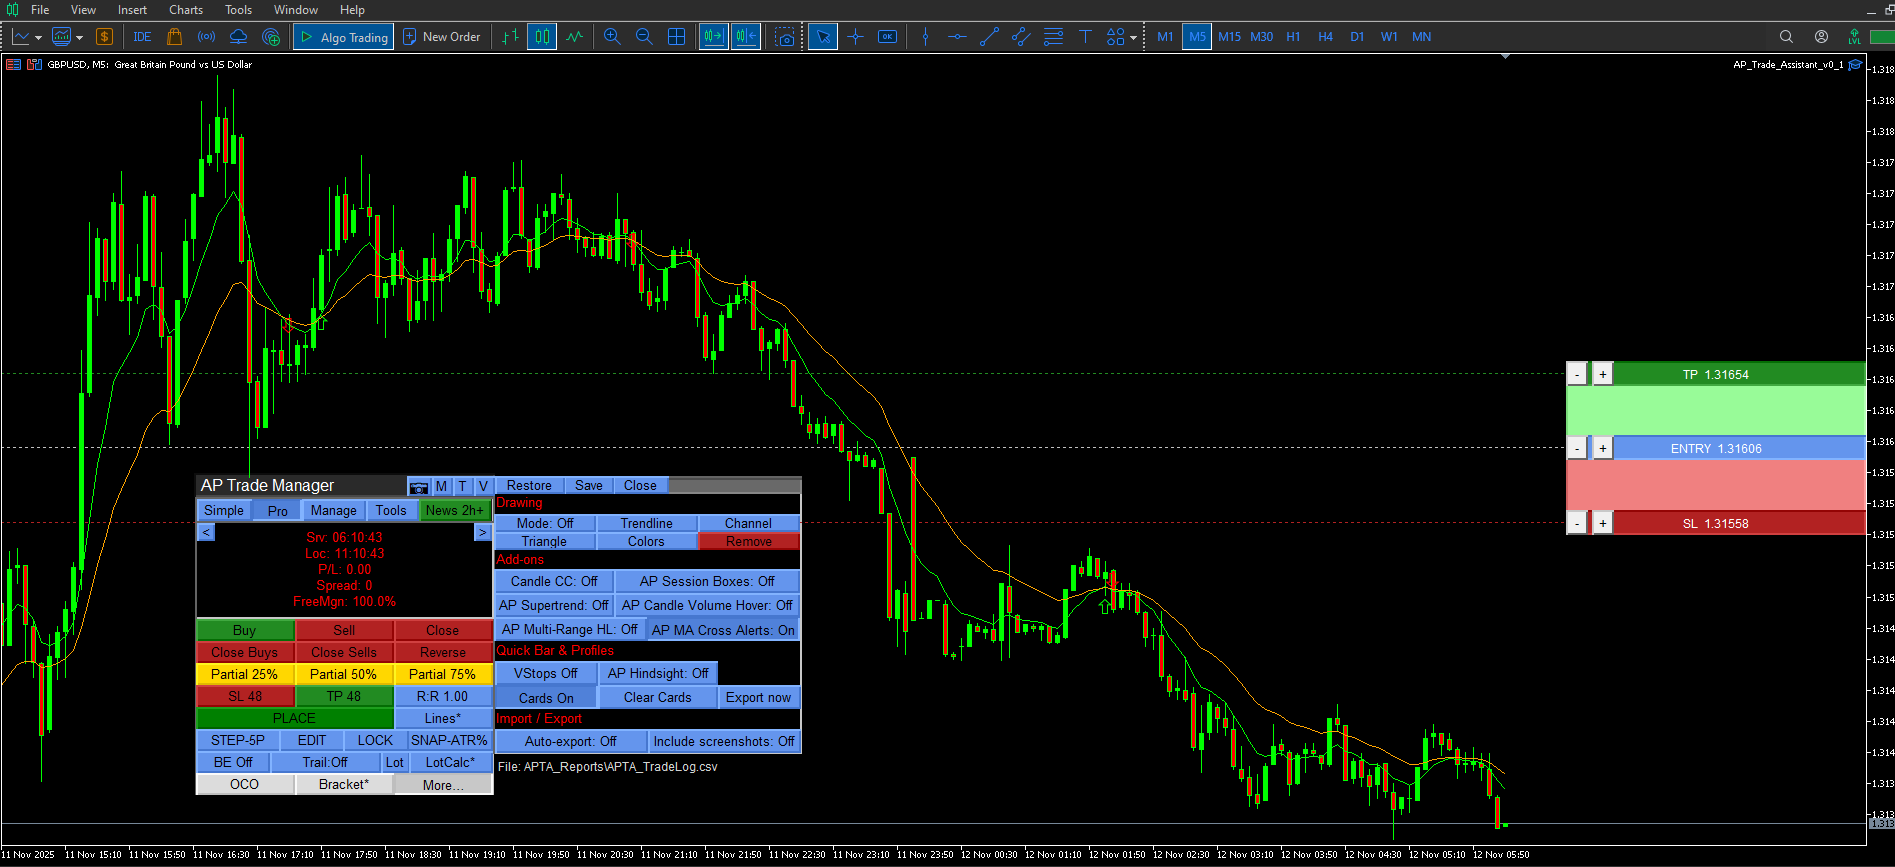This screenshot has height=867, width=1895.
Task: Open the Insert menu
Action: pyautogui.click(x=132, y=10)
